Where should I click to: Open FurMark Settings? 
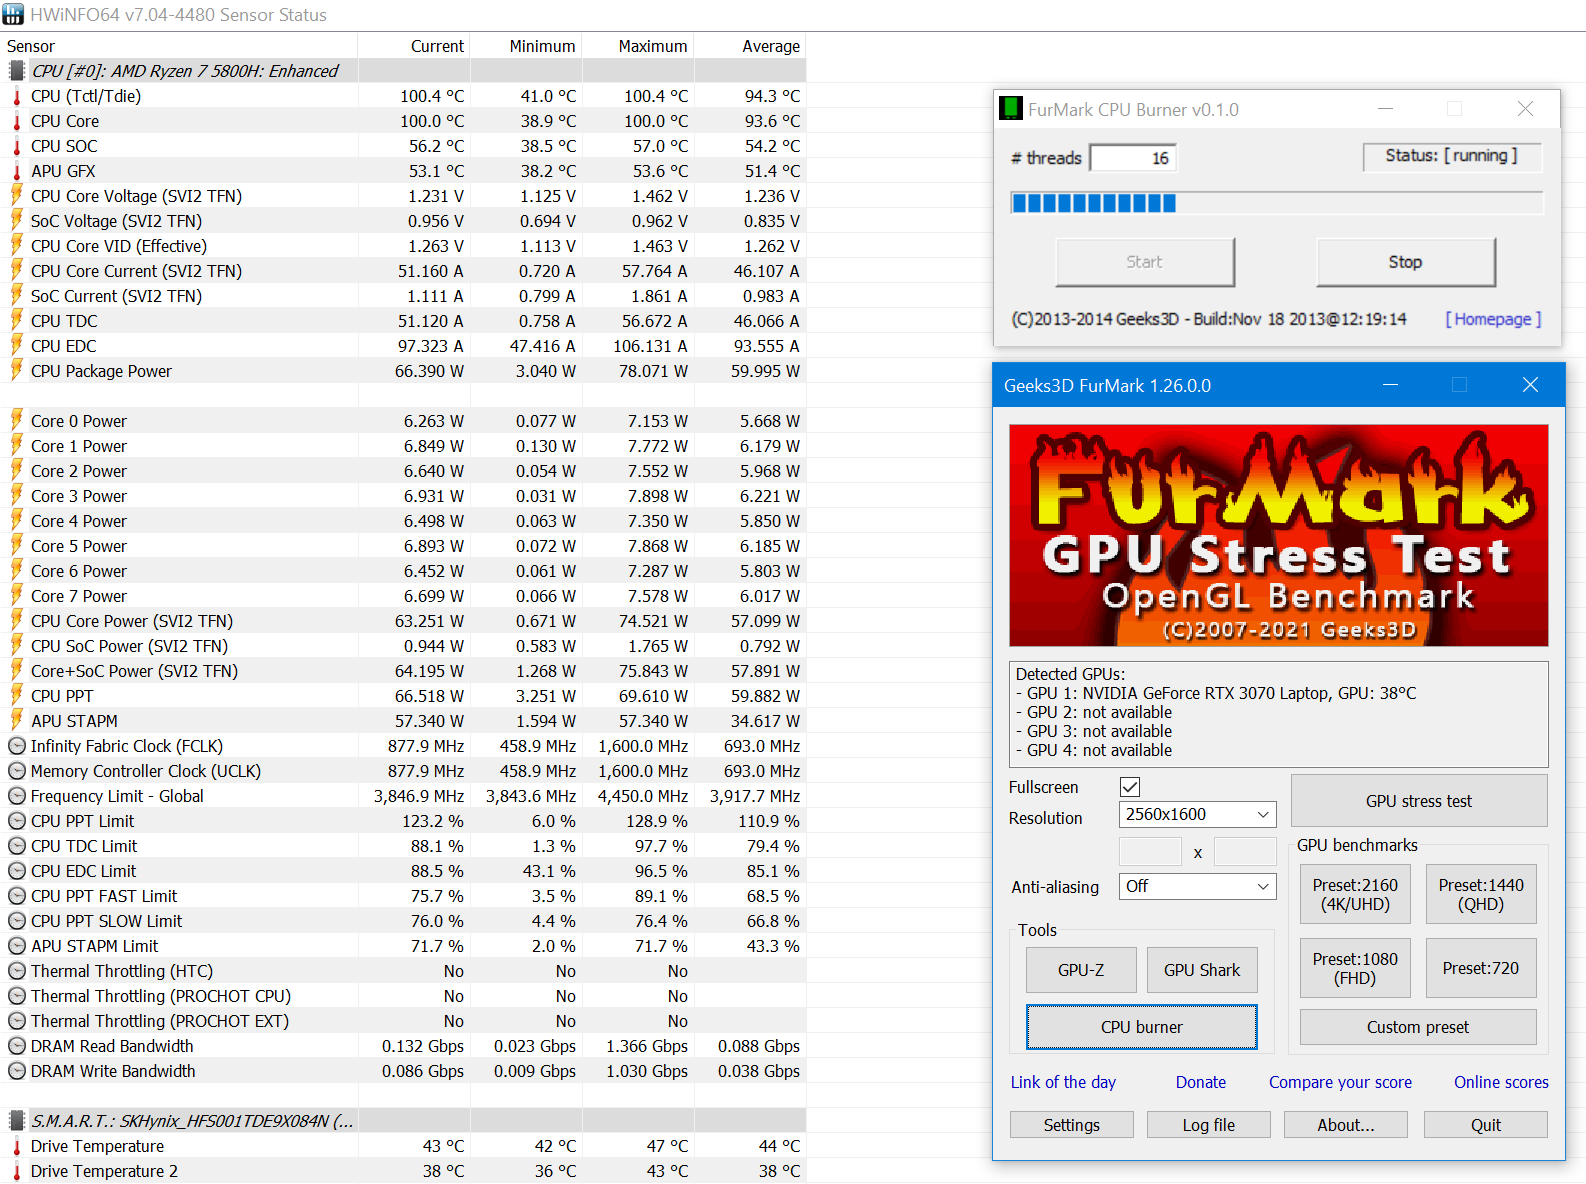[x=1072, y=1125]
